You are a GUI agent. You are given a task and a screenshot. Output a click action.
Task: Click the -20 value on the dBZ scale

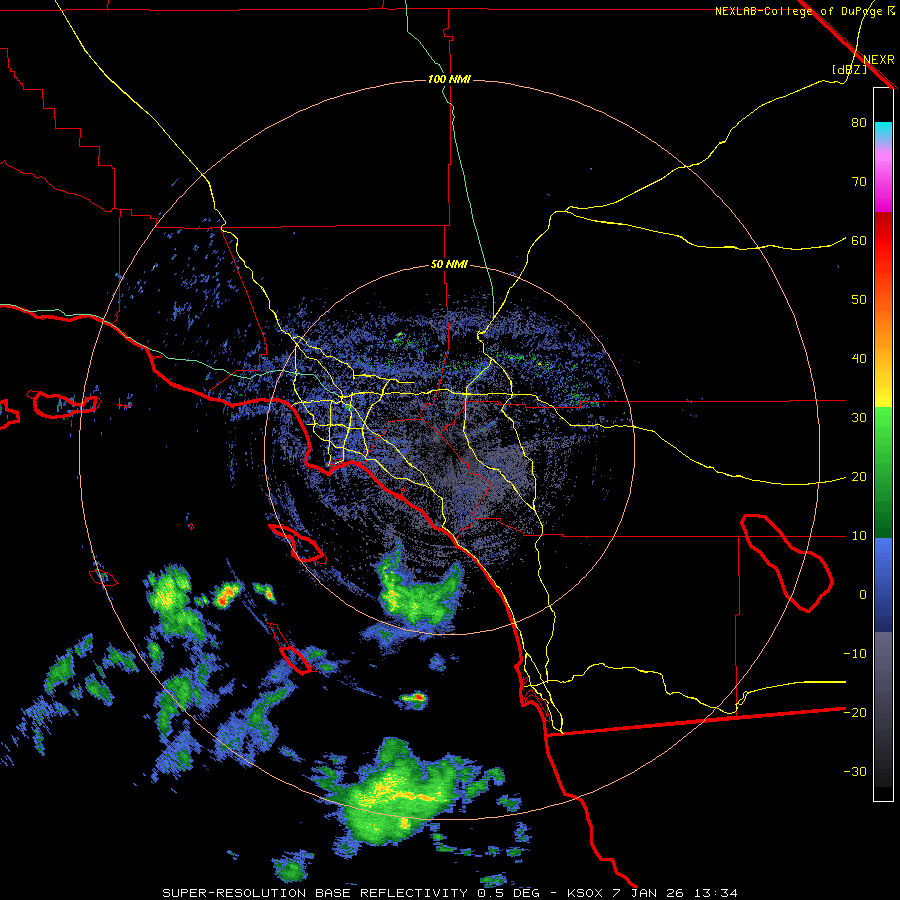click(x=855, y=713)
